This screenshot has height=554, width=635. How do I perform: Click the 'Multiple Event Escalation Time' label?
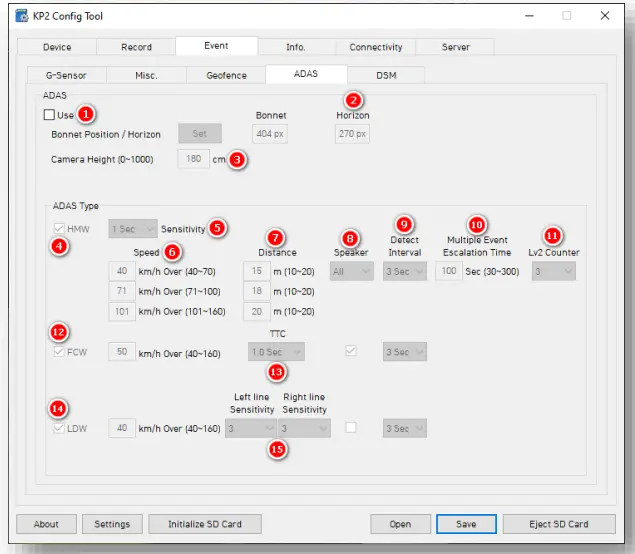coord(477,246)
